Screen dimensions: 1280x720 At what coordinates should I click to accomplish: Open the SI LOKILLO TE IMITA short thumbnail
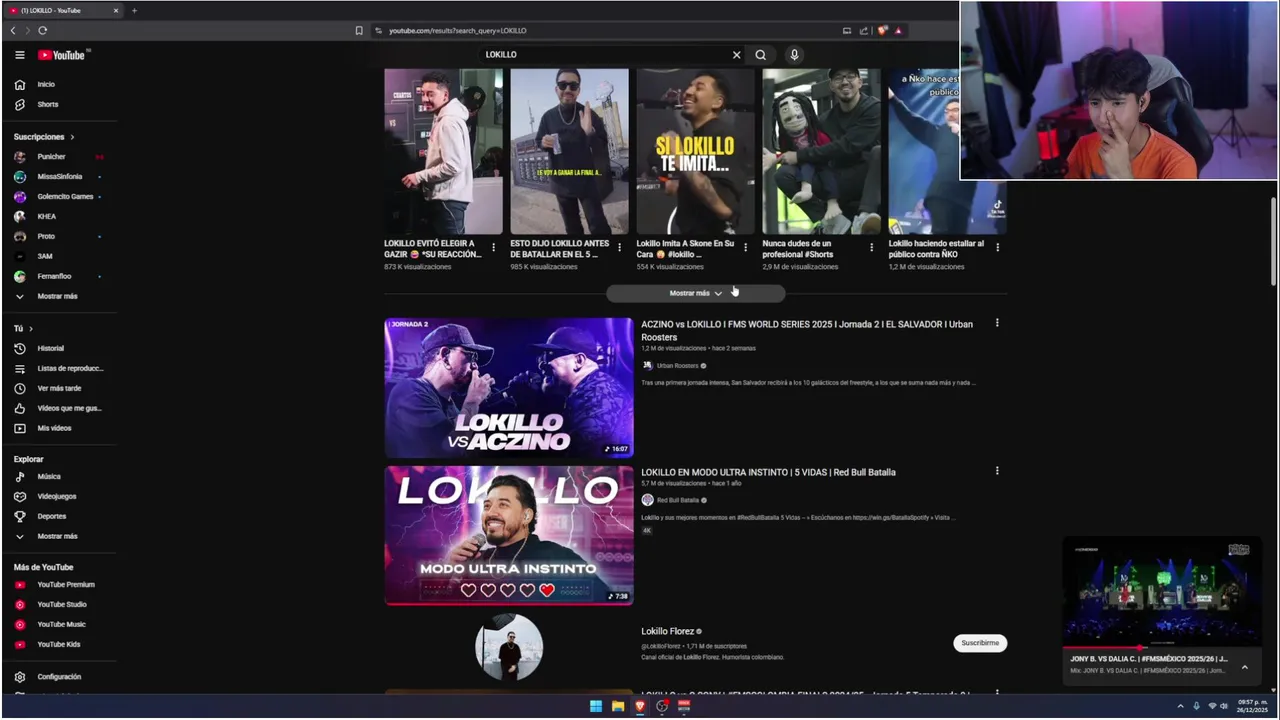click(696, 151)
